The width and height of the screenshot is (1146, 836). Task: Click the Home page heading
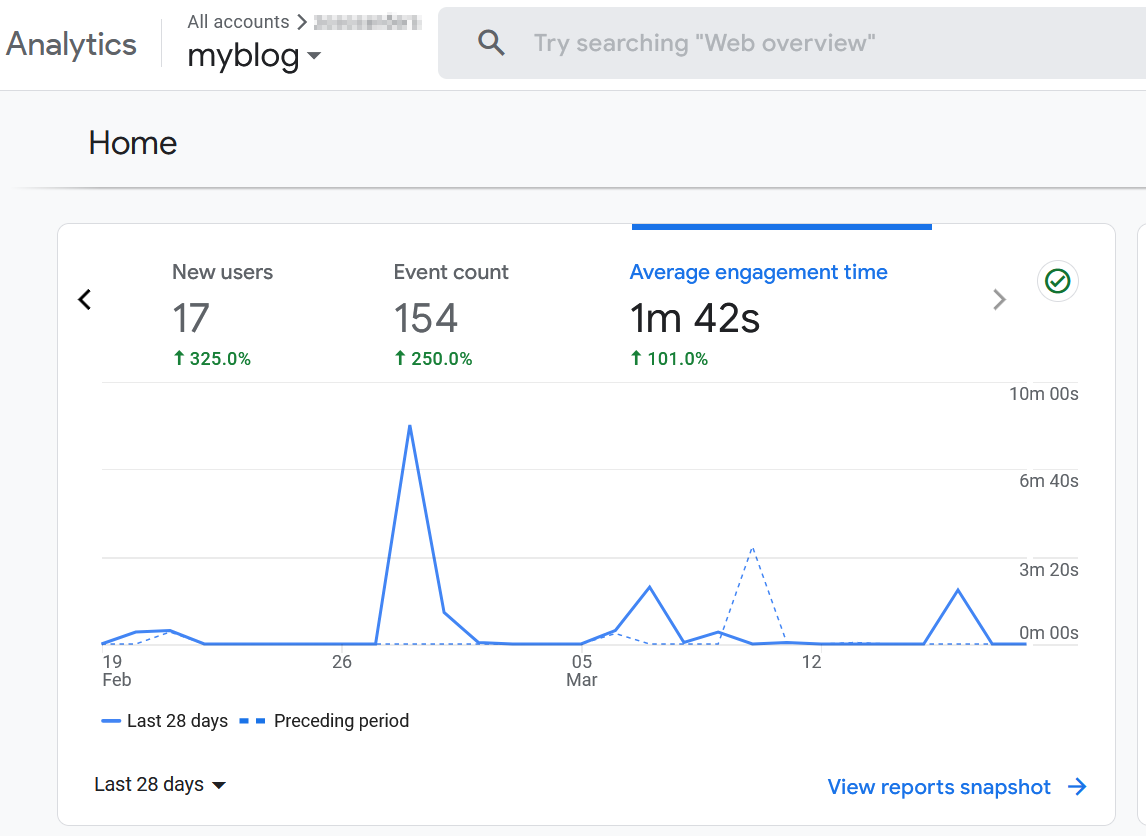pos(132,143)
